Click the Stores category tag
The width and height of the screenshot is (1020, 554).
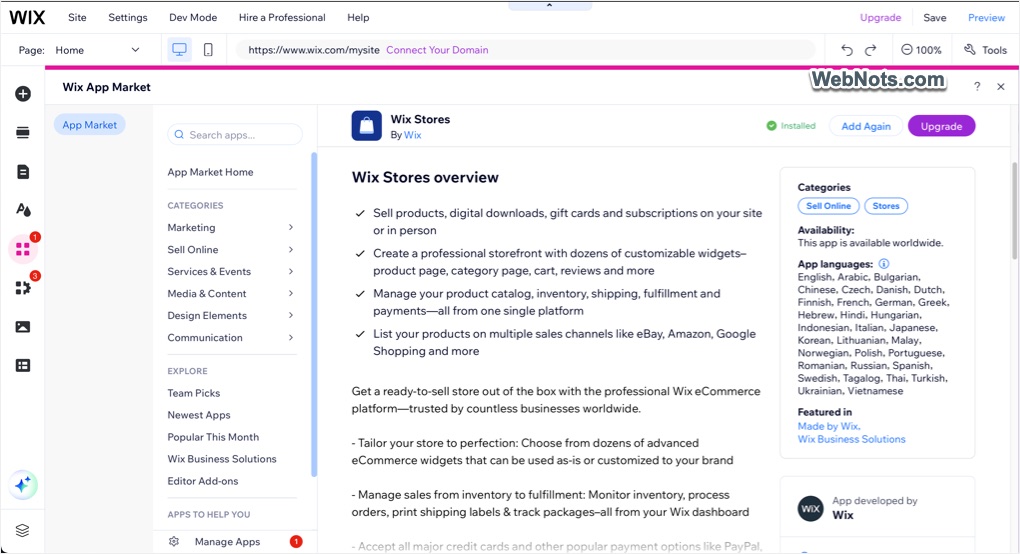point(886,206)
